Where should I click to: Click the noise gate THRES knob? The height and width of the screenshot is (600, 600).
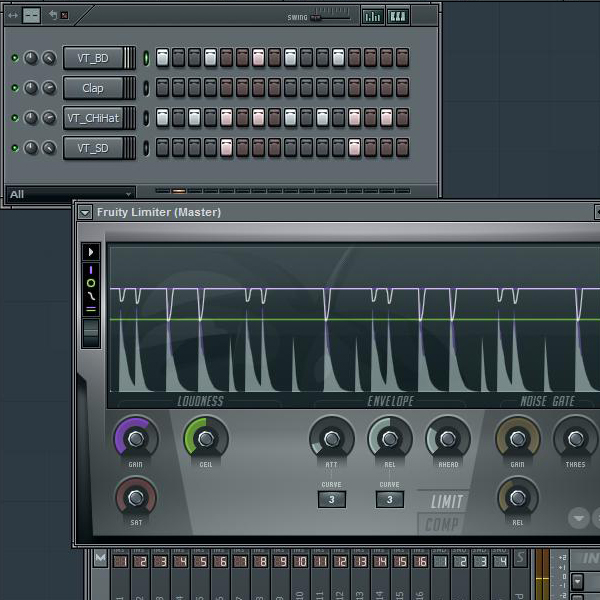[576, 439]
